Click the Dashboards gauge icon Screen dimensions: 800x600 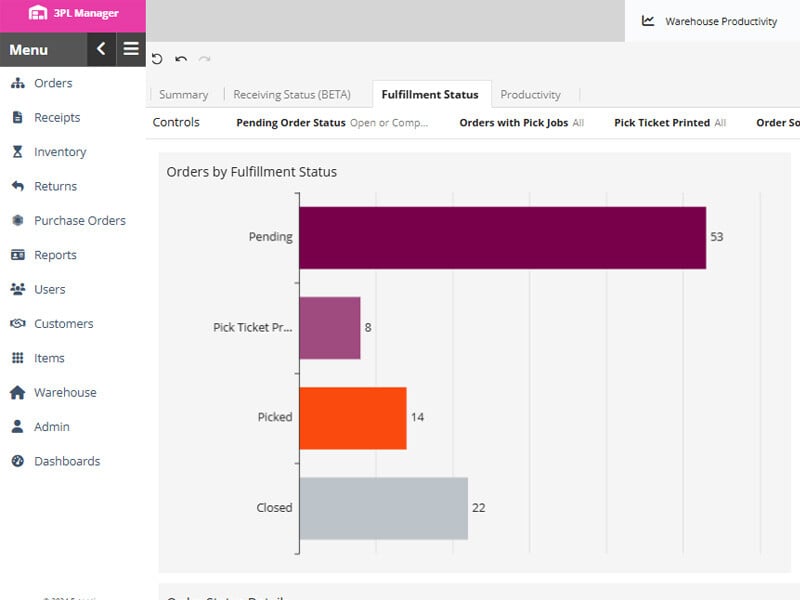[18, 461]
